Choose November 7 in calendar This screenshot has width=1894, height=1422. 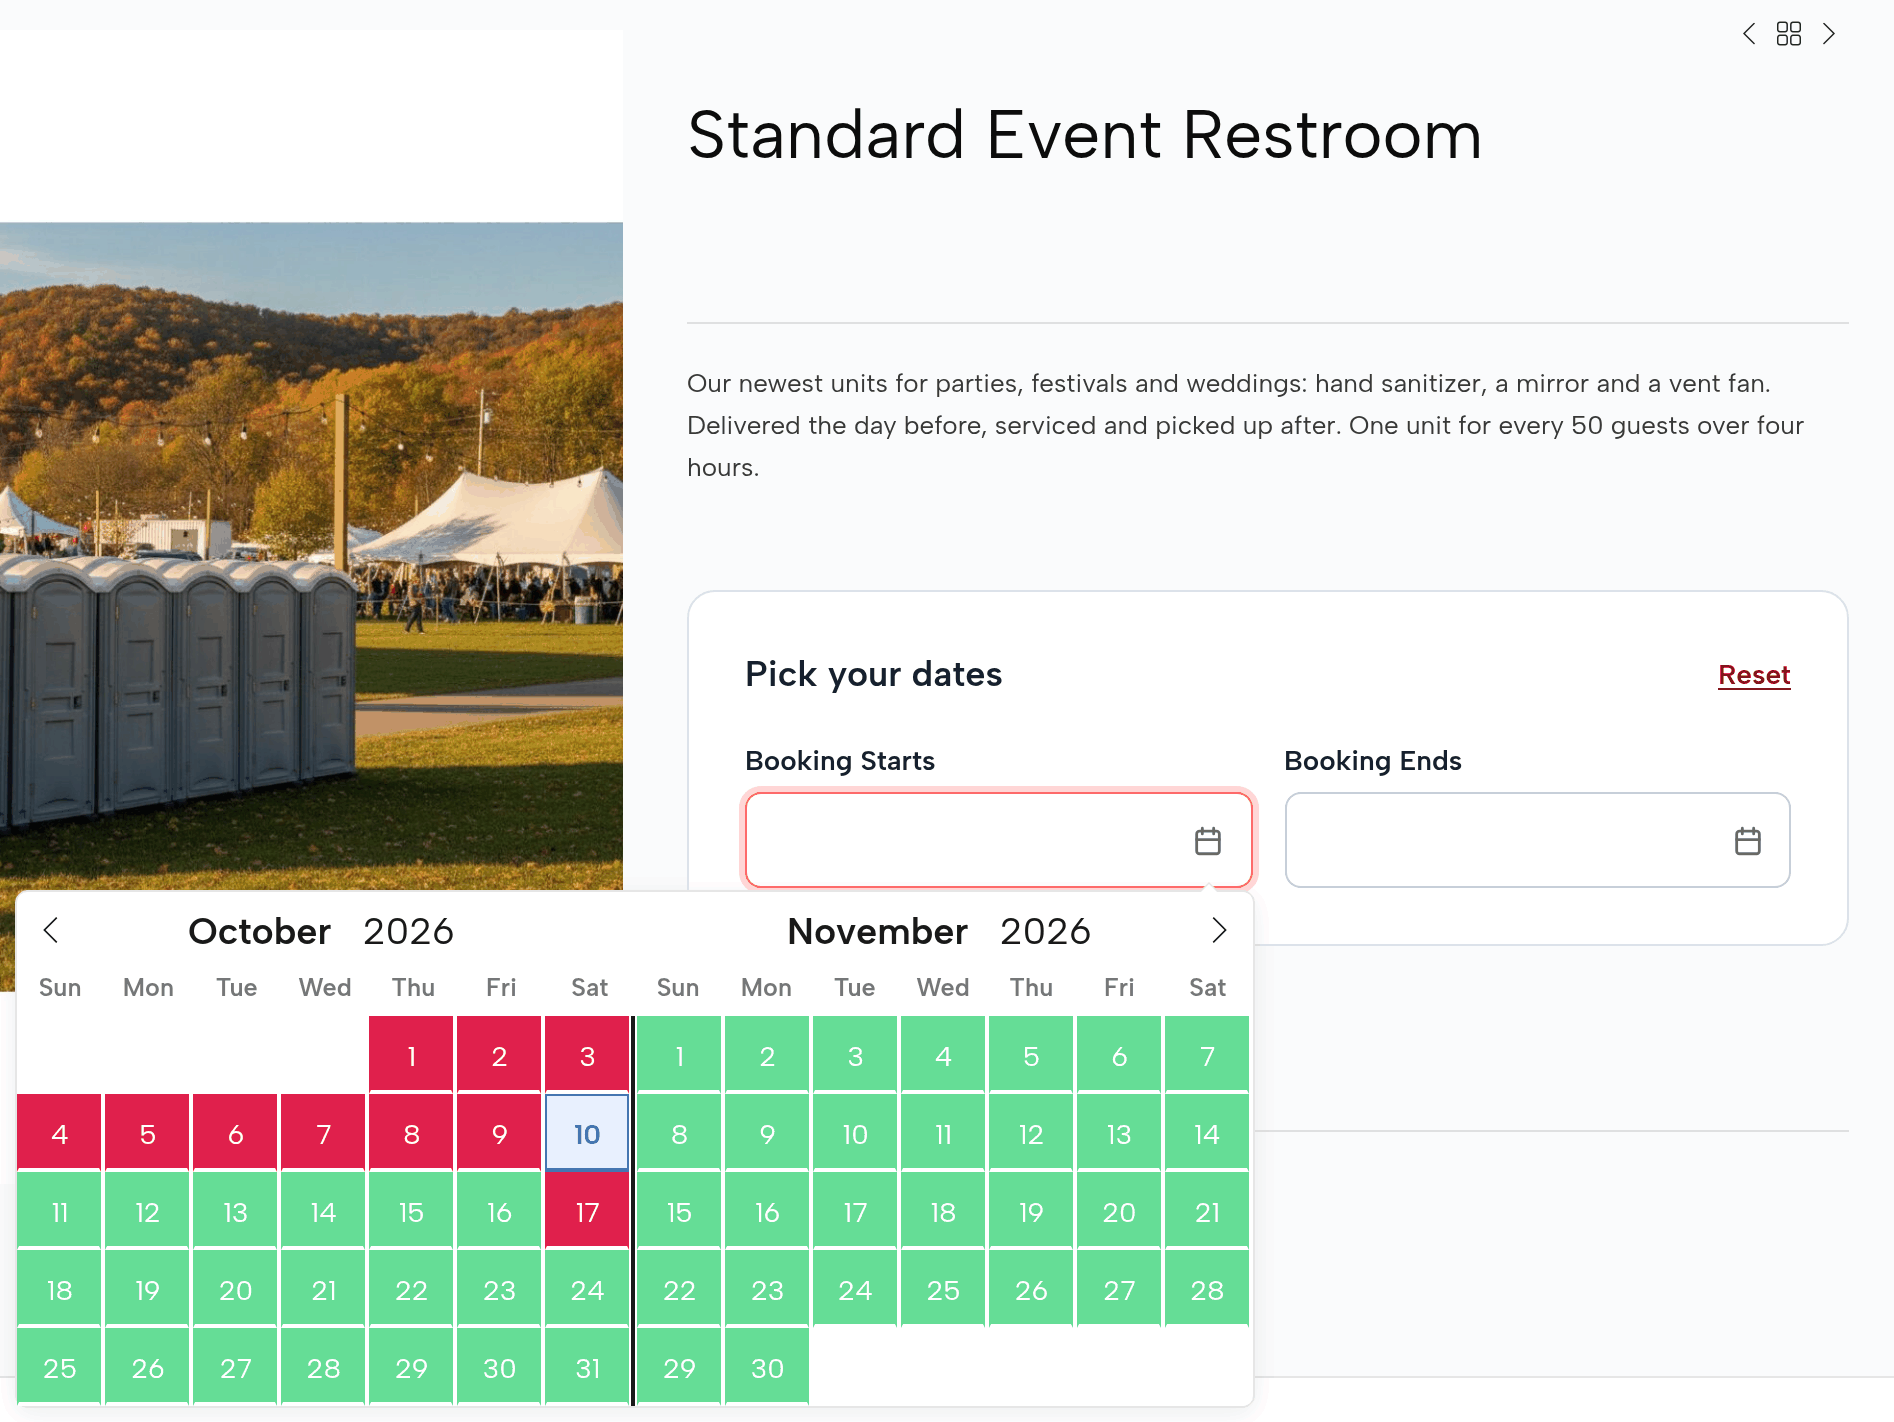[1207, 1055]
